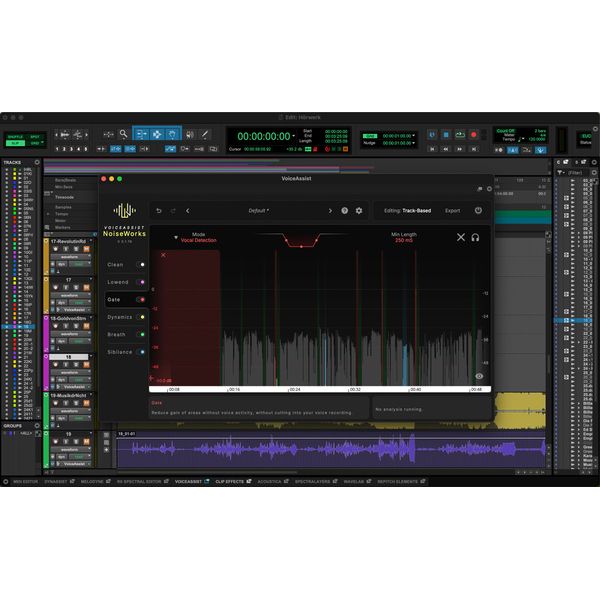Screen dimensions: 600x600
Task: Open VoiceAssist help question mark
Action: [344, 210]
